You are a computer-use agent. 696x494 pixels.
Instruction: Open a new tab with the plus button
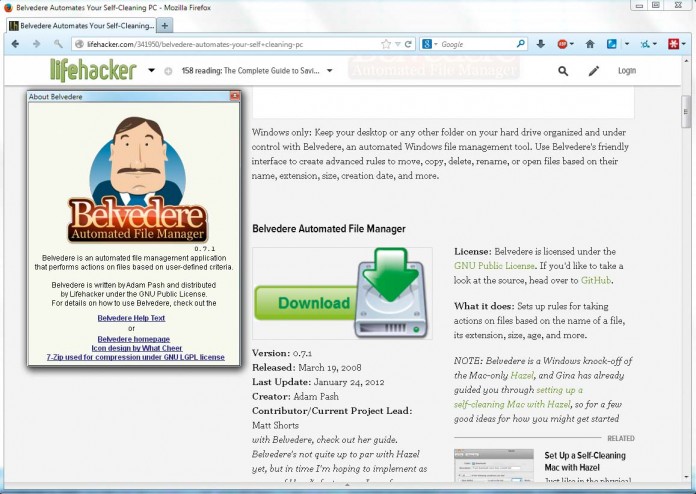165,25
